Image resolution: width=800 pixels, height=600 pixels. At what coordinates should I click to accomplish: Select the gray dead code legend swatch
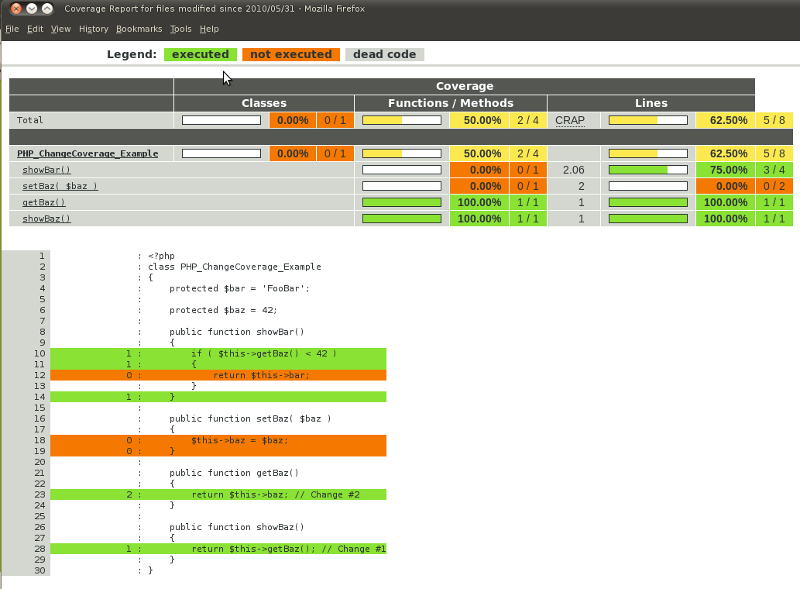pos(384,54)
